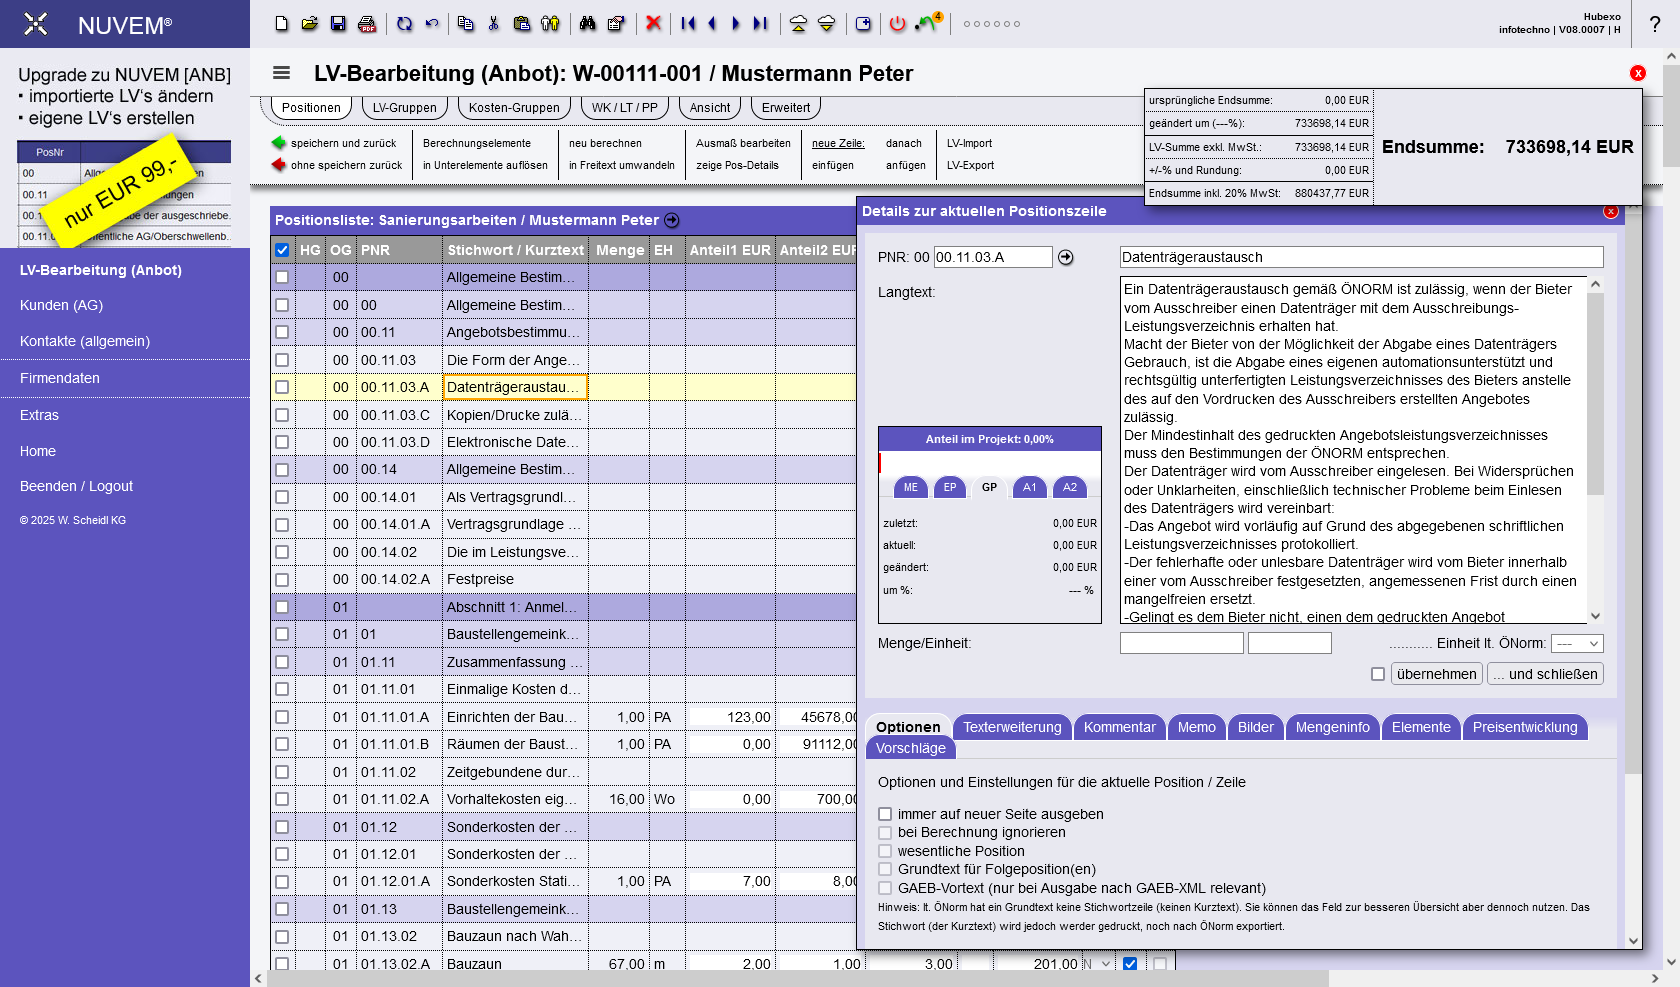Check the row 00.14.01 checkbox
Screen dimensions: 1680x987
282,497
